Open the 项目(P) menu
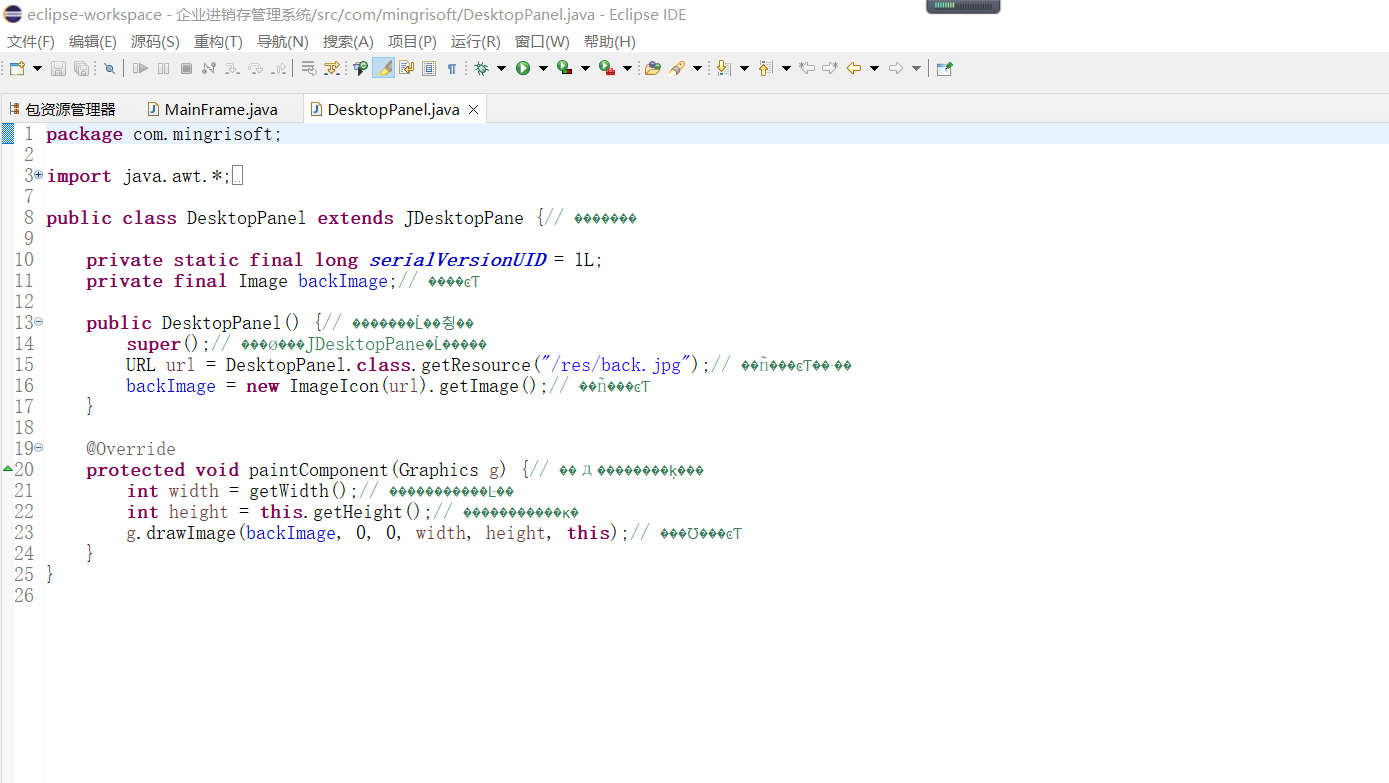The height and width of the screenshot is (783, 1389). [x=412, y=42]
